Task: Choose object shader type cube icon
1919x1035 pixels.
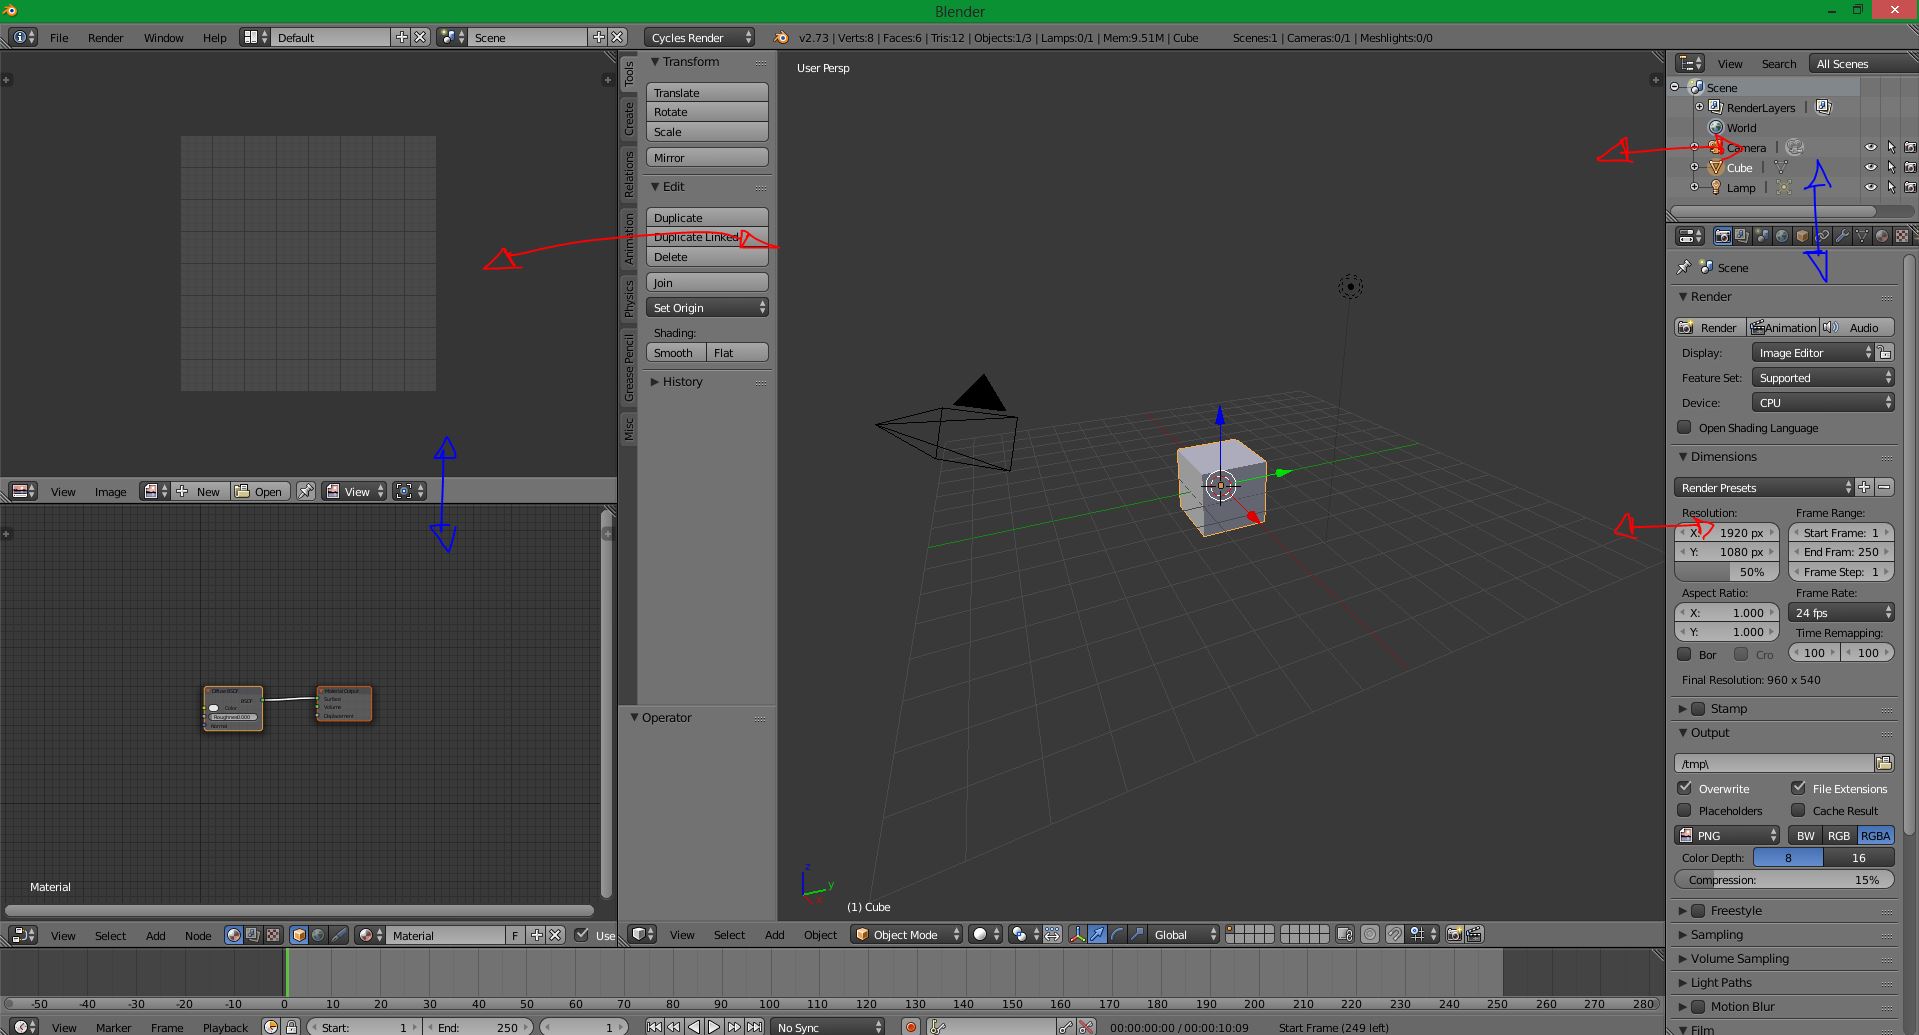Action: (x=298, y=935)
